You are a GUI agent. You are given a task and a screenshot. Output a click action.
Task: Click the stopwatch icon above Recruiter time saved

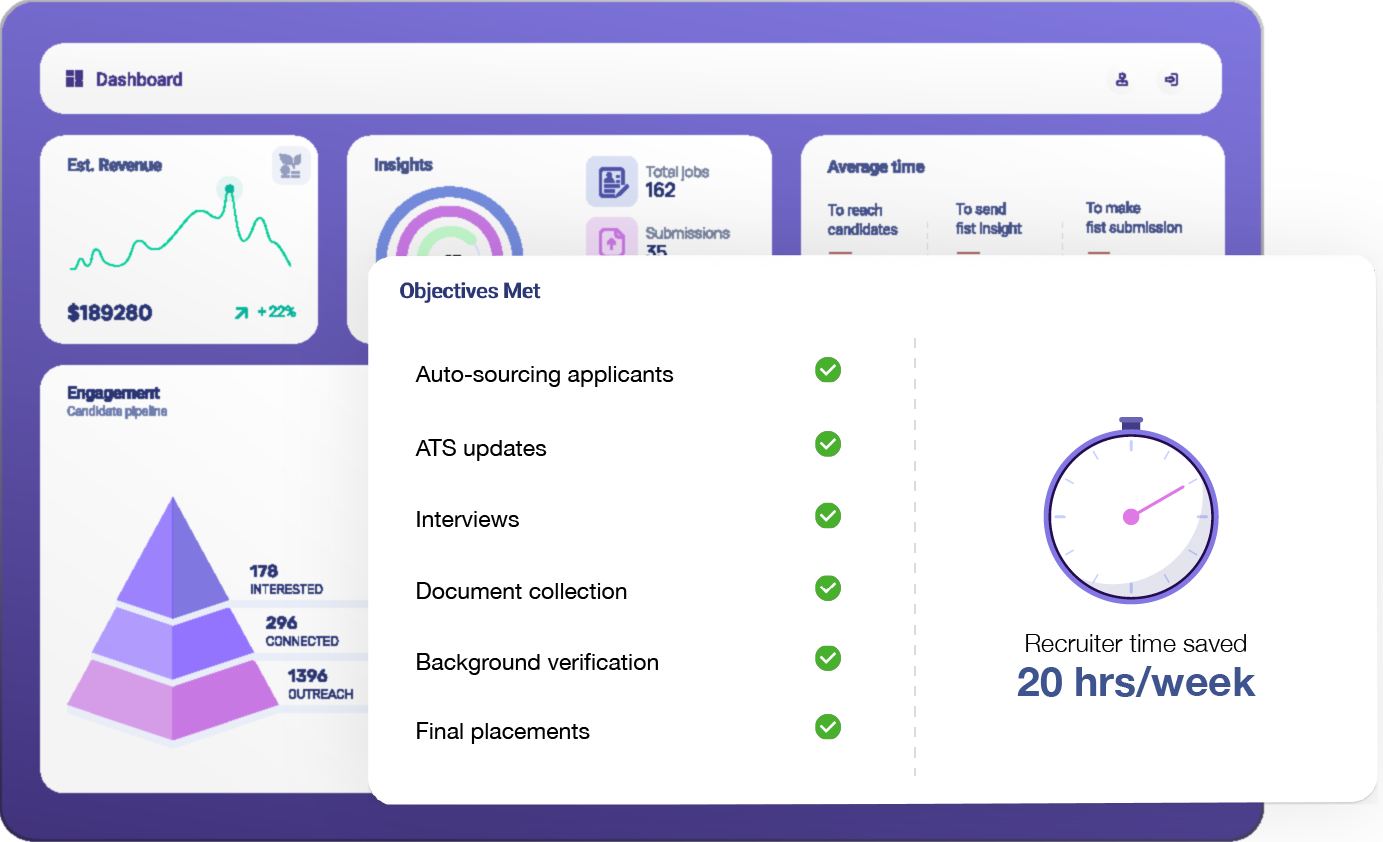click(x=1130, y=515)
